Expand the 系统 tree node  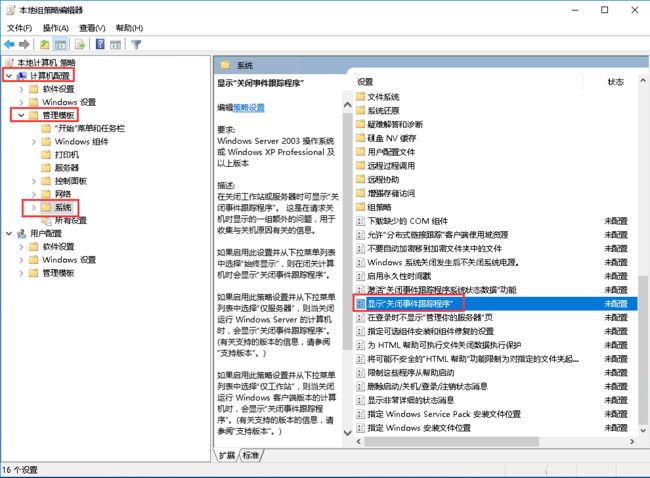pyautogui.click(x=34, y=207)
